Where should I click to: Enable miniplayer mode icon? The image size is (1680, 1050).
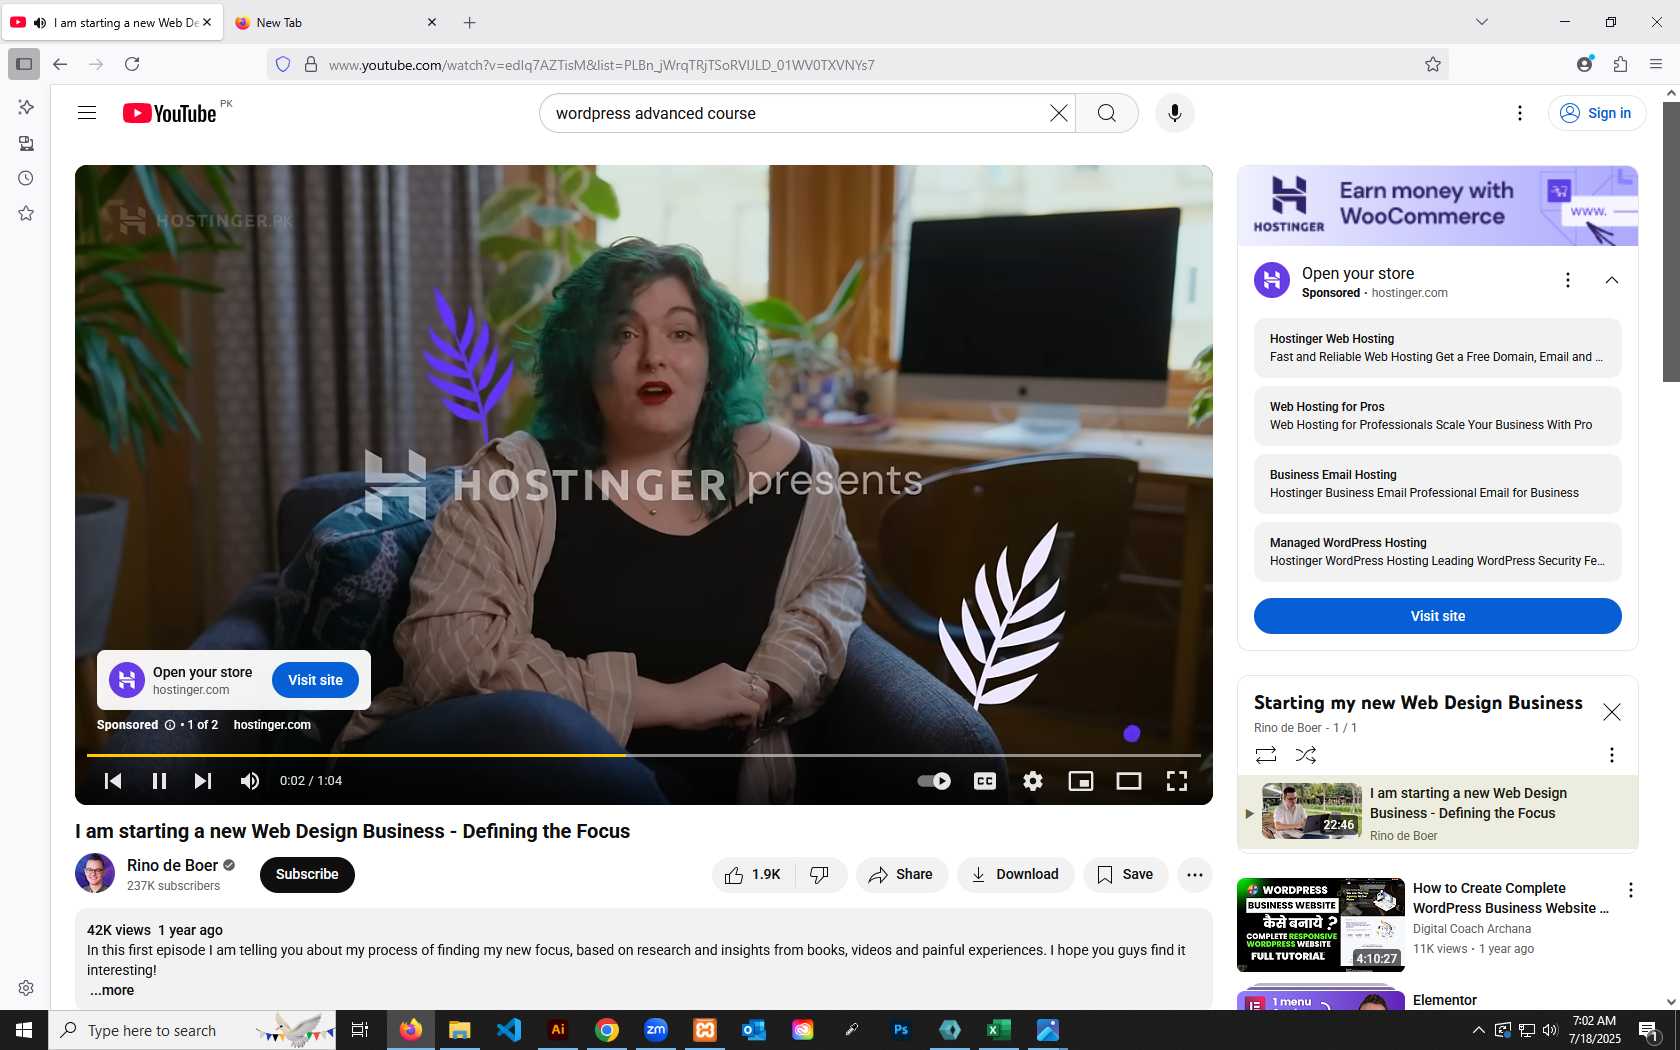[1081, 781]
